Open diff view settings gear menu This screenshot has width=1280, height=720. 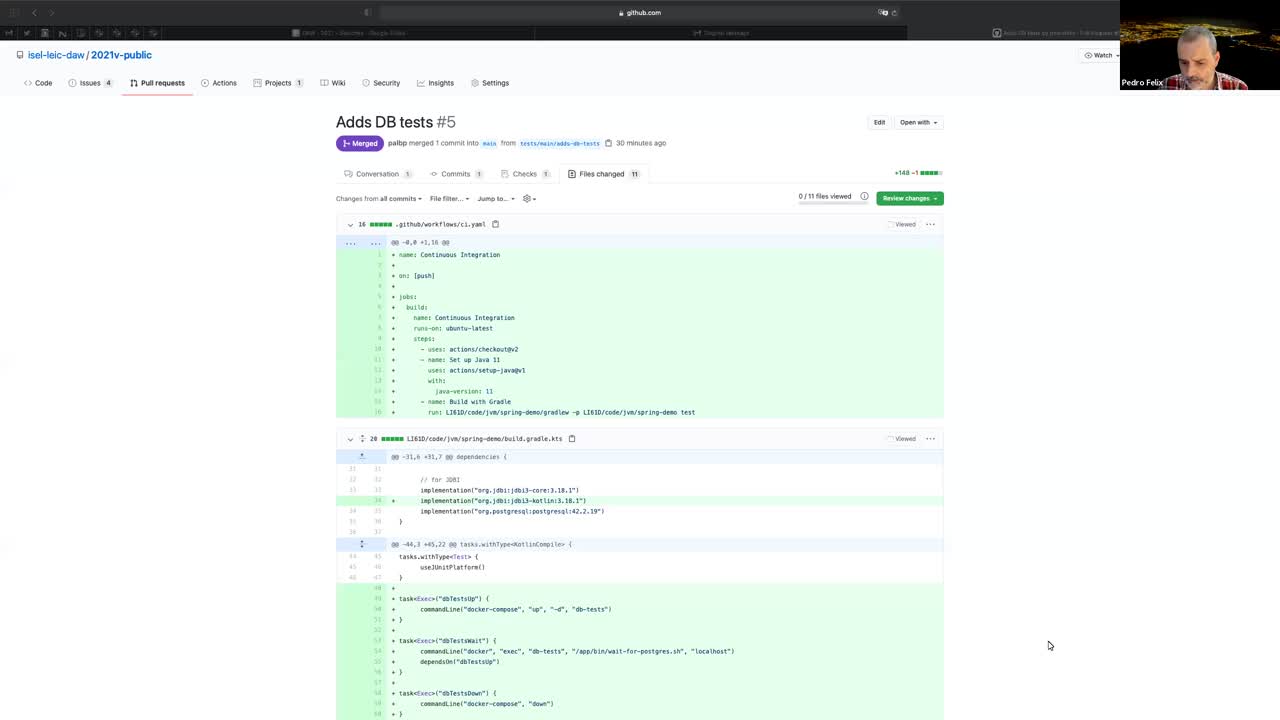coord(529,198)
